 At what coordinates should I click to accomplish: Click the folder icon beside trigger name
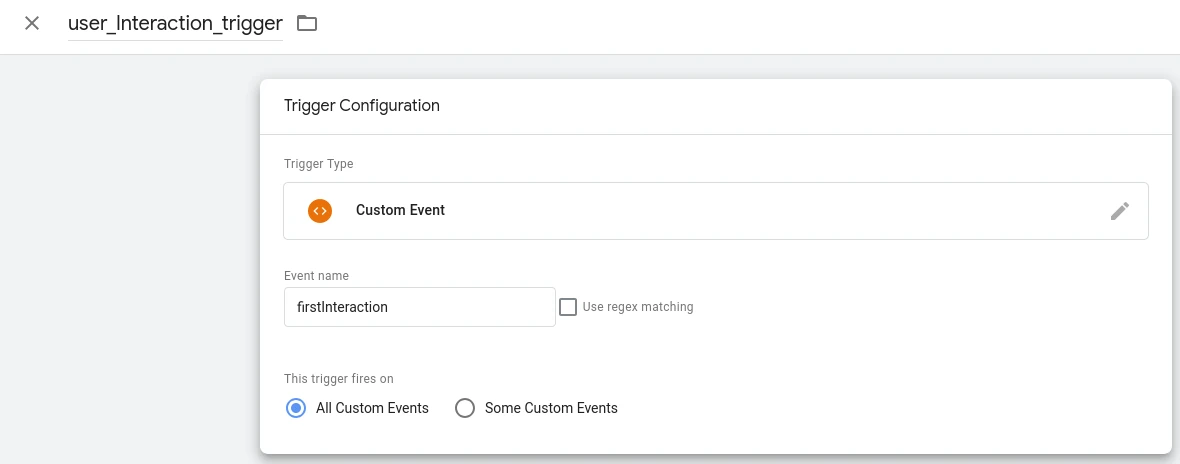[x=307, y=23]
